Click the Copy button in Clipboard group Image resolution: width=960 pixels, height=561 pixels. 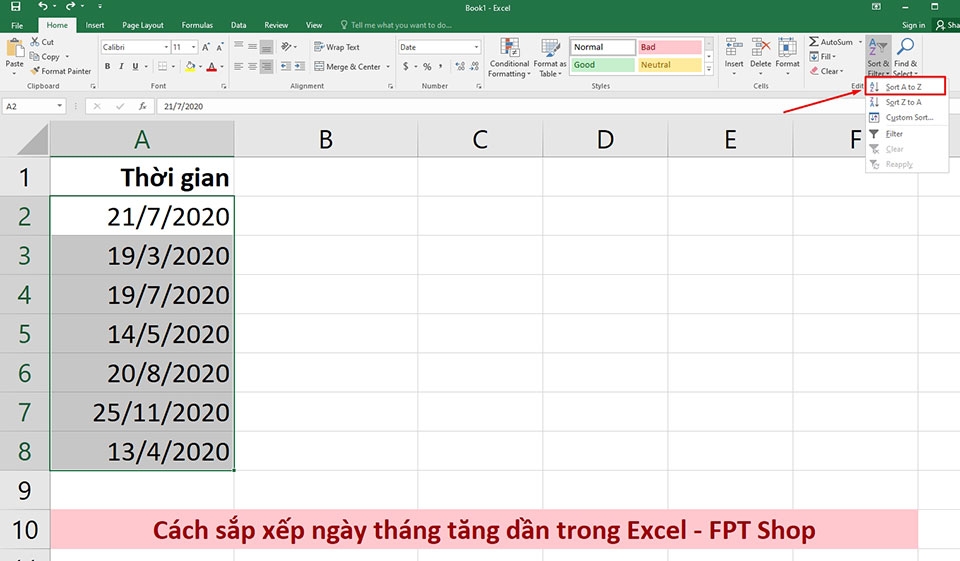click(x=46, y=56)
